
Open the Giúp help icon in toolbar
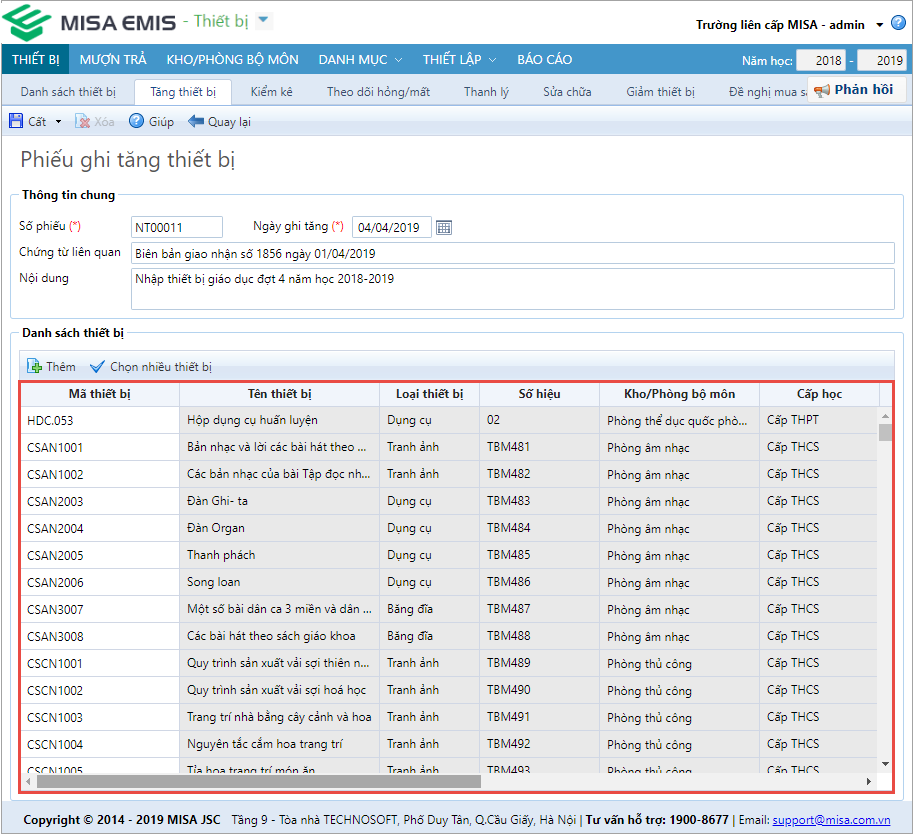pyautogui.click(x=137, y=122)
